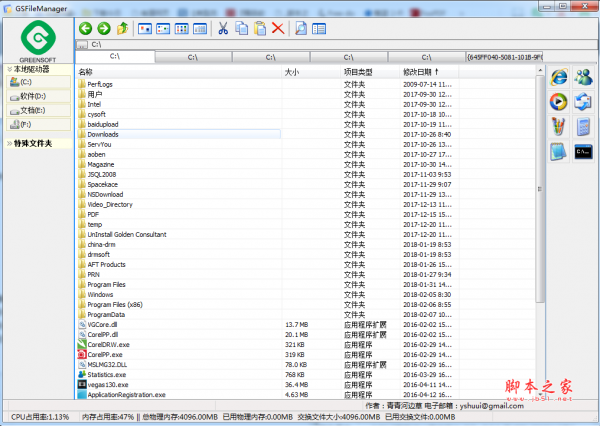
Task: Click the Paste clipboard icon
Action: (259, 28)
